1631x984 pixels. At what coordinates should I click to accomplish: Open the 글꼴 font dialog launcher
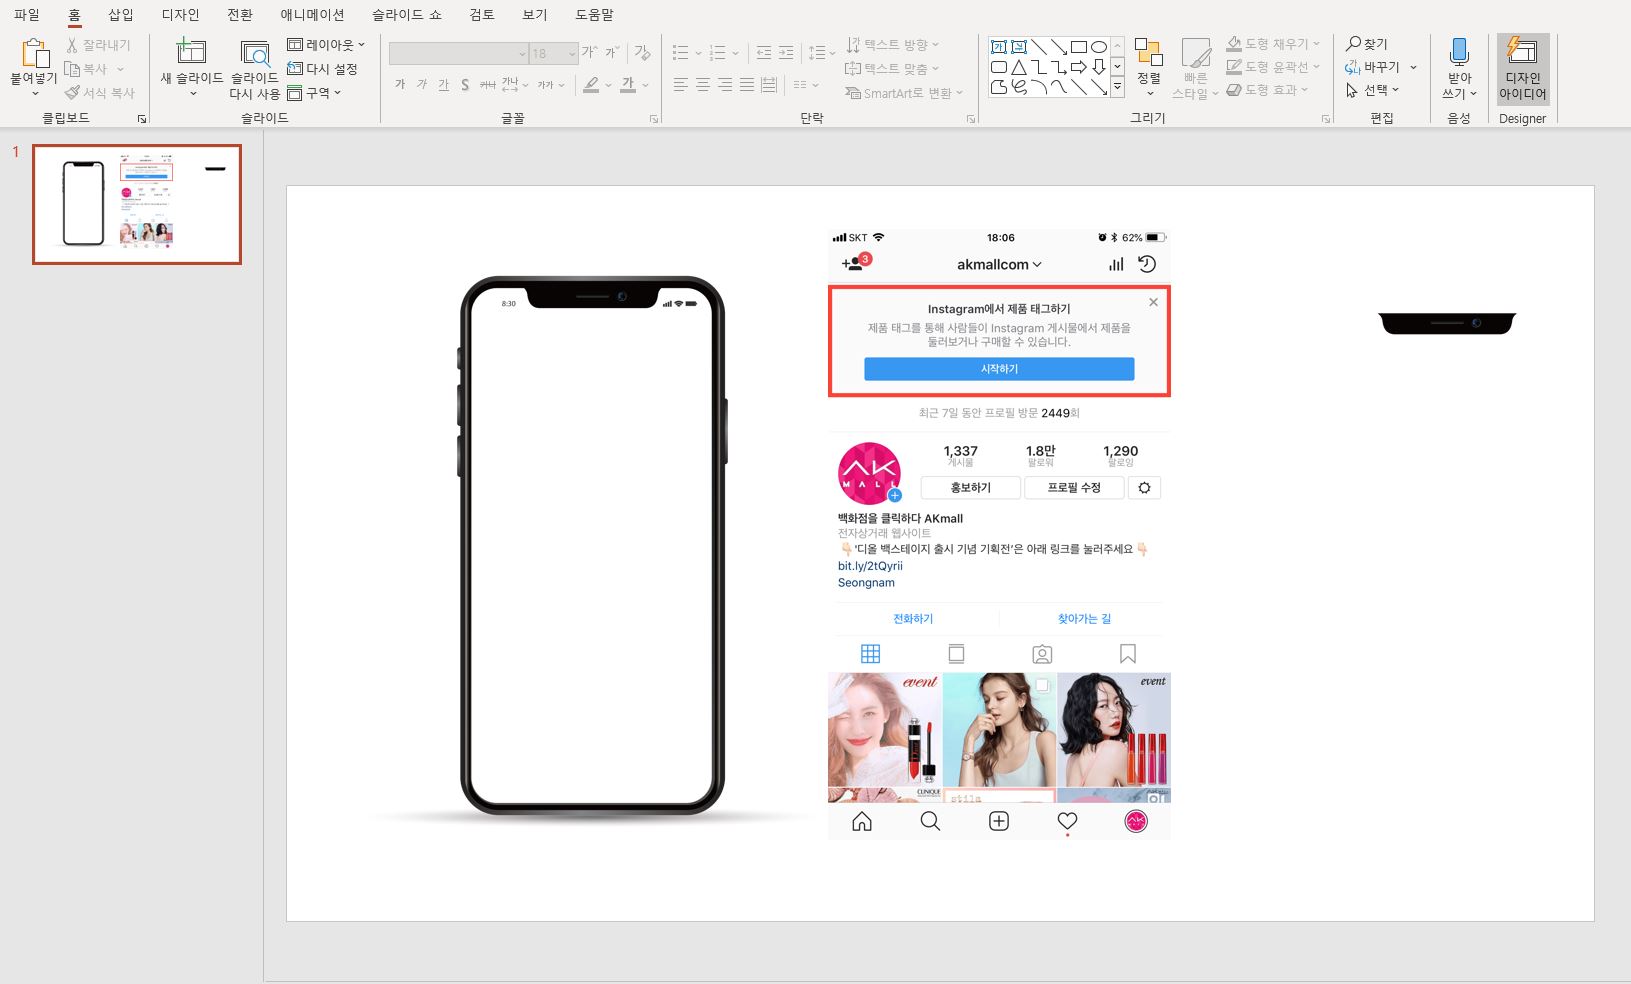(x=654, y=119)
